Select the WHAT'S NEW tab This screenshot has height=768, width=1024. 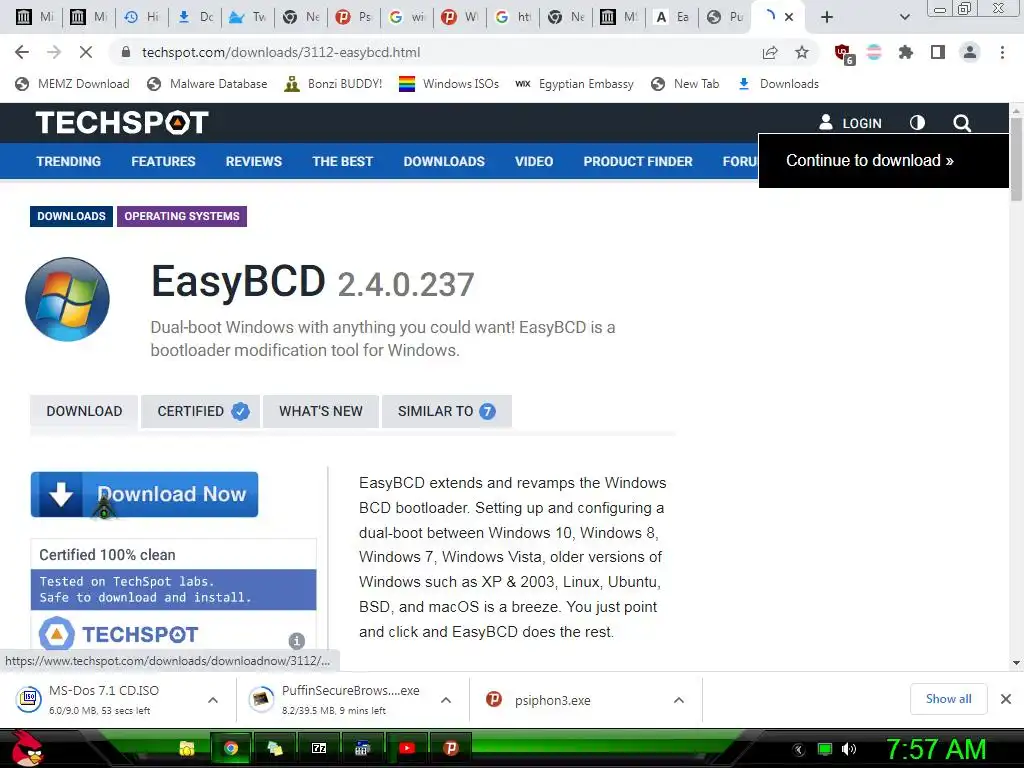(321, 411)
